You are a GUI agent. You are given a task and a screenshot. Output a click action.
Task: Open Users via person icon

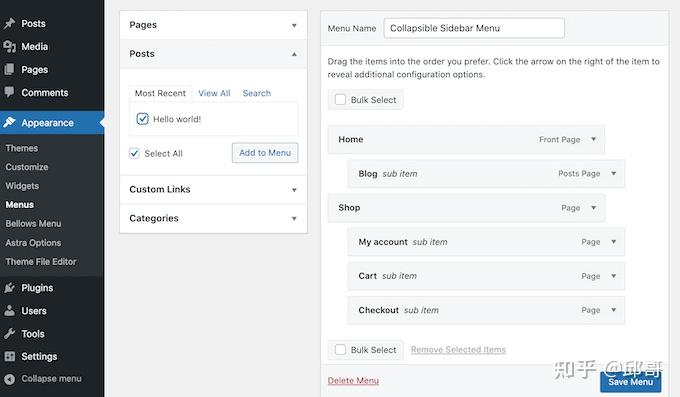9,311
